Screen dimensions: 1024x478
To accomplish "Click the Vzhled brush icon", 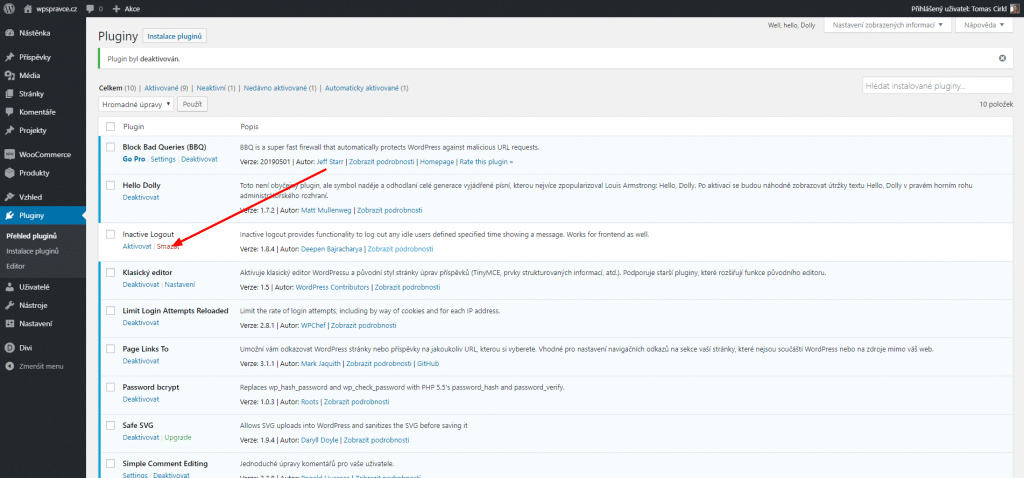I will (x=9, y=197).
